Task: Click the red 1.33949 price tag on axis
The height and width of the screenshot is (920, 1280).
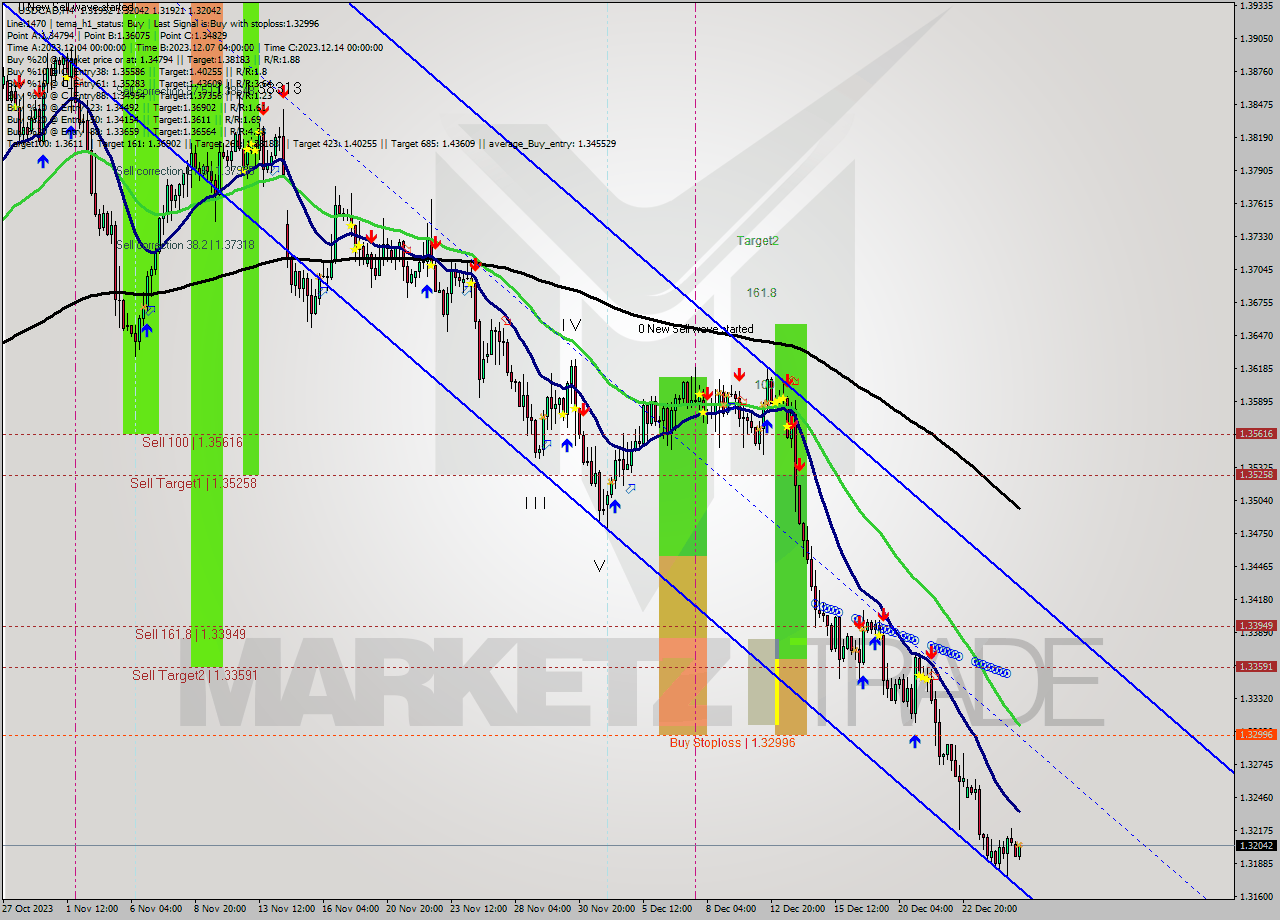Action: [x=1256, y=626]
